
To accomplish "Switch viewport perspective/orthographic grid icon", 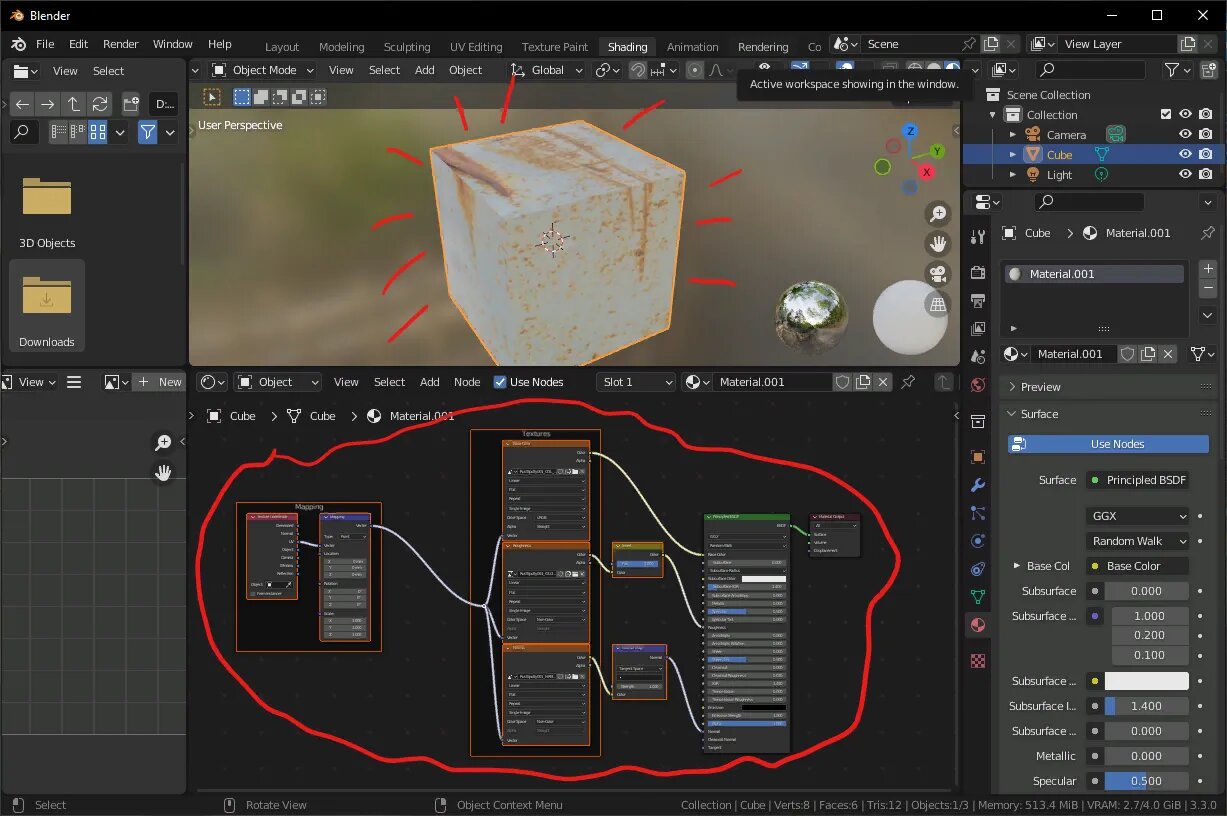I will click(x=938, y=304).
